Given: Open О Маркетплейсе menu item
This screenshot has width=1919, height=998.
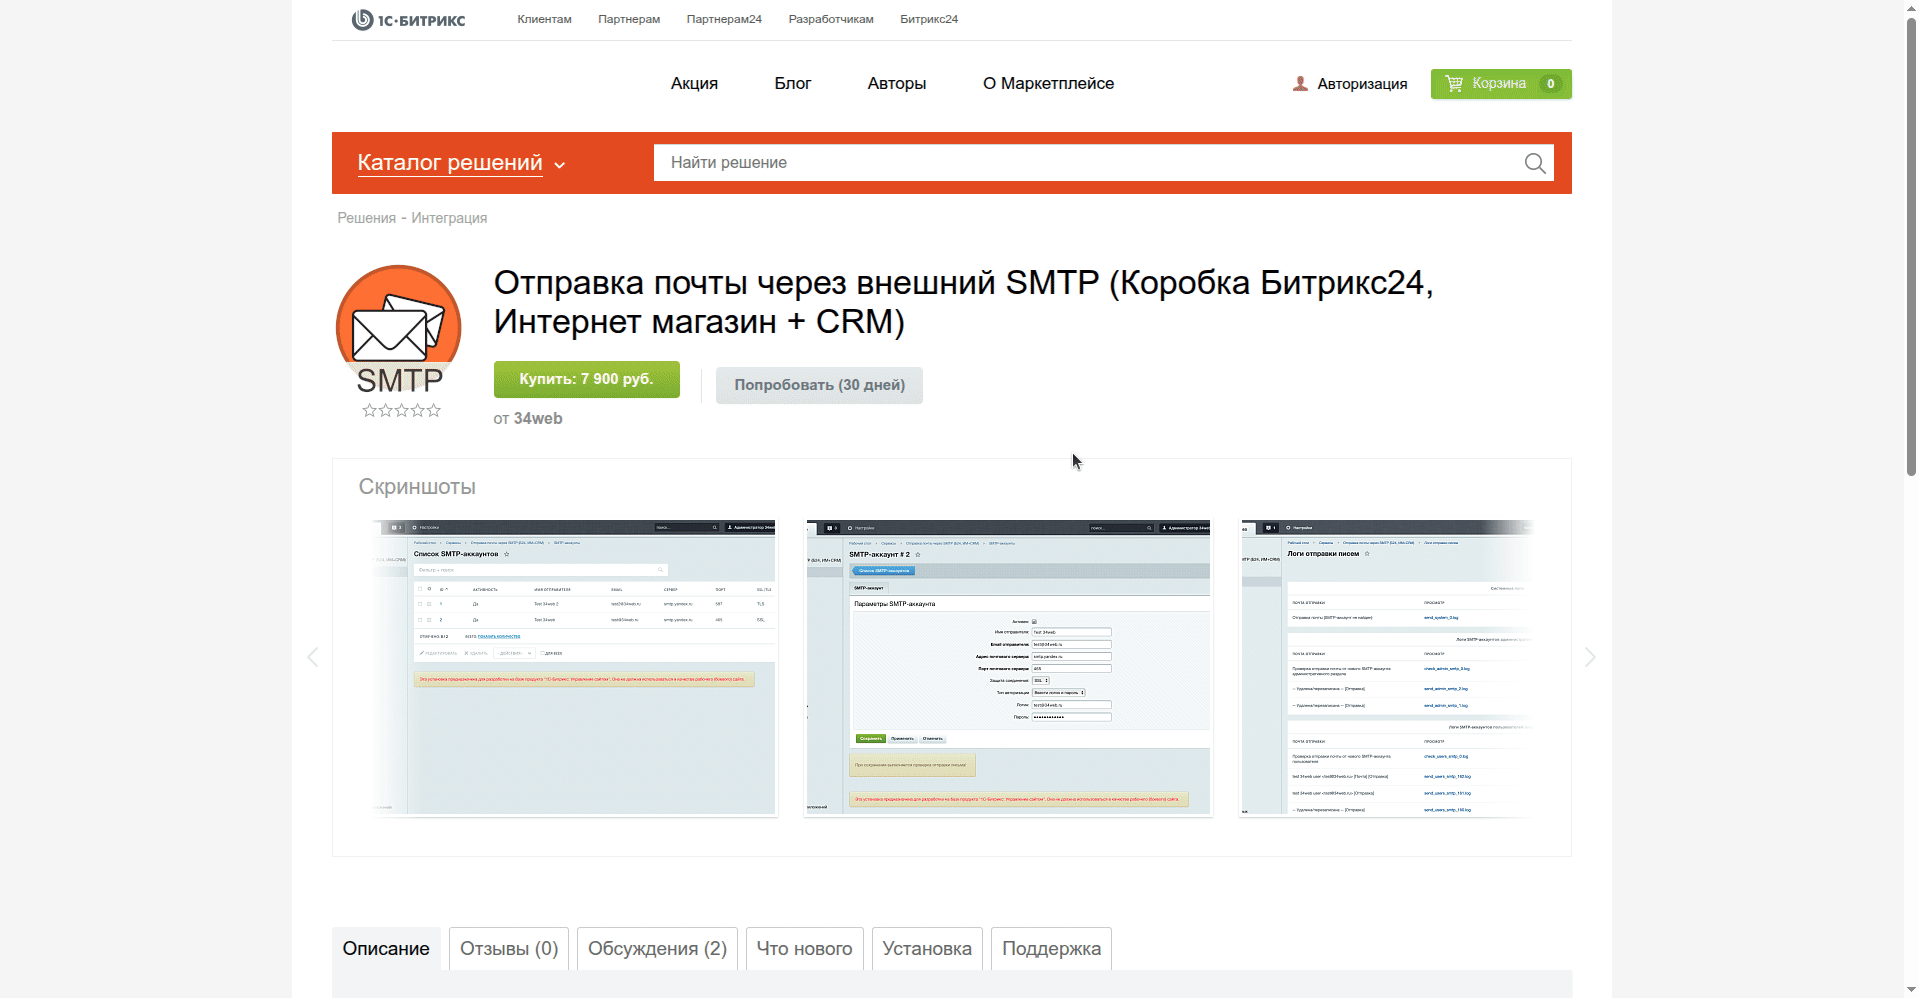Looking at the screenshot, I should click(1048, 84).
